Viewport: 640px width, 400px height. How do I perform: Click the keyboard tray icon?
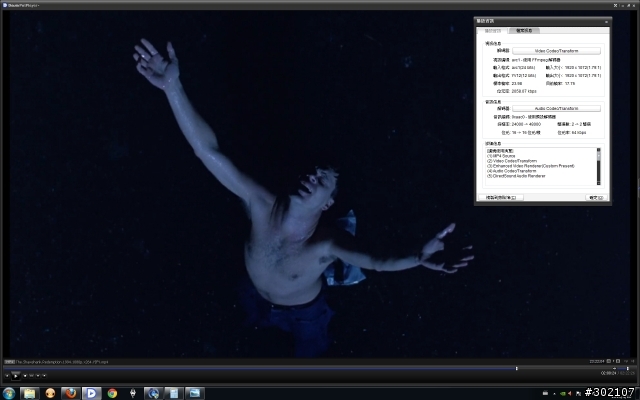pos(545,393)
